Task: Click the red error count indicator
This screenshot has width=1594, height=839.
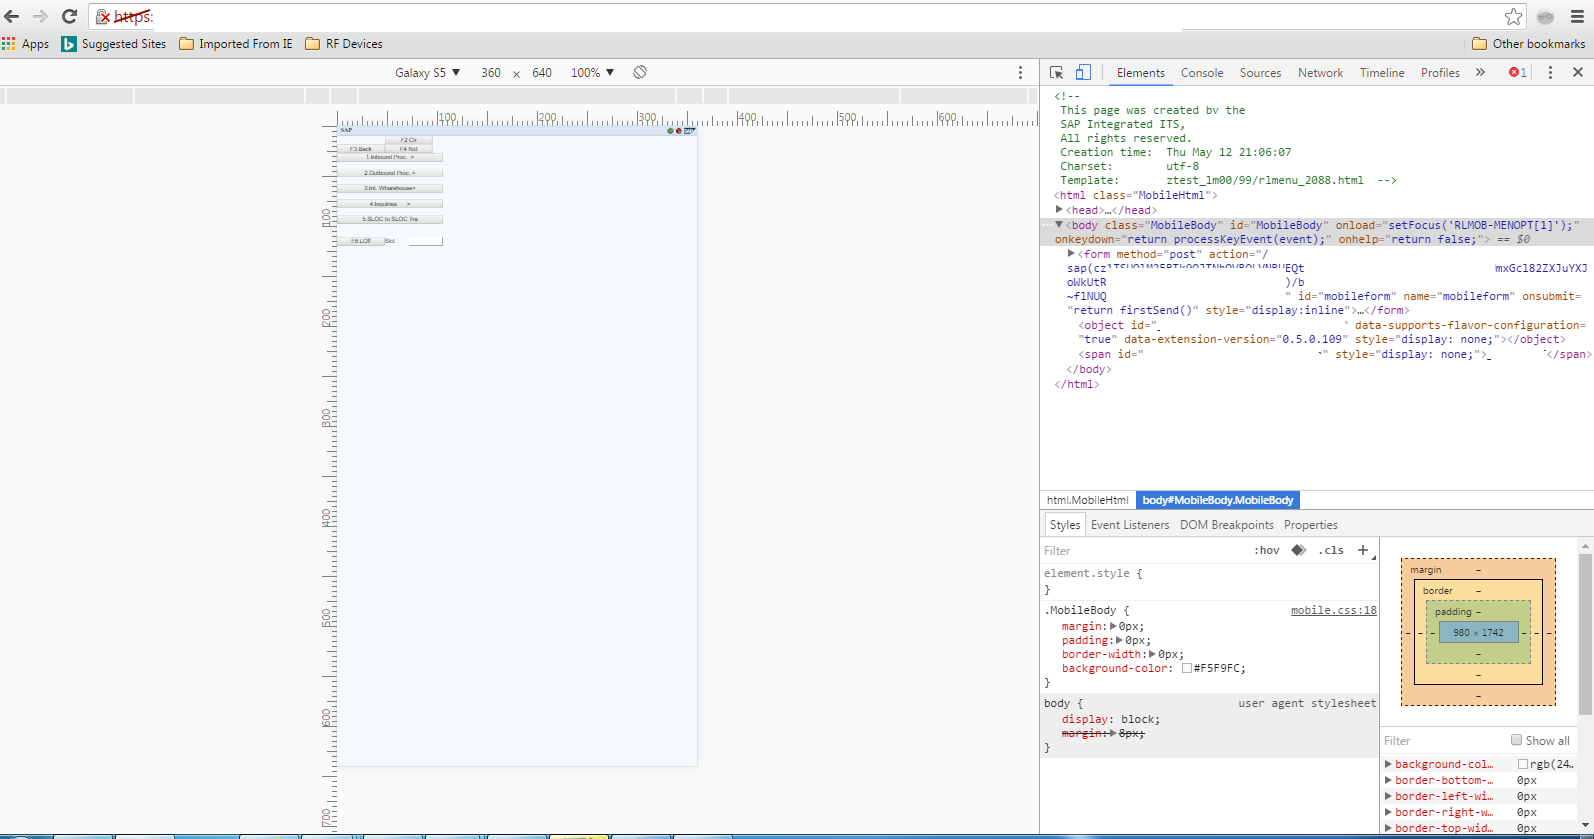Action: 1518,72
